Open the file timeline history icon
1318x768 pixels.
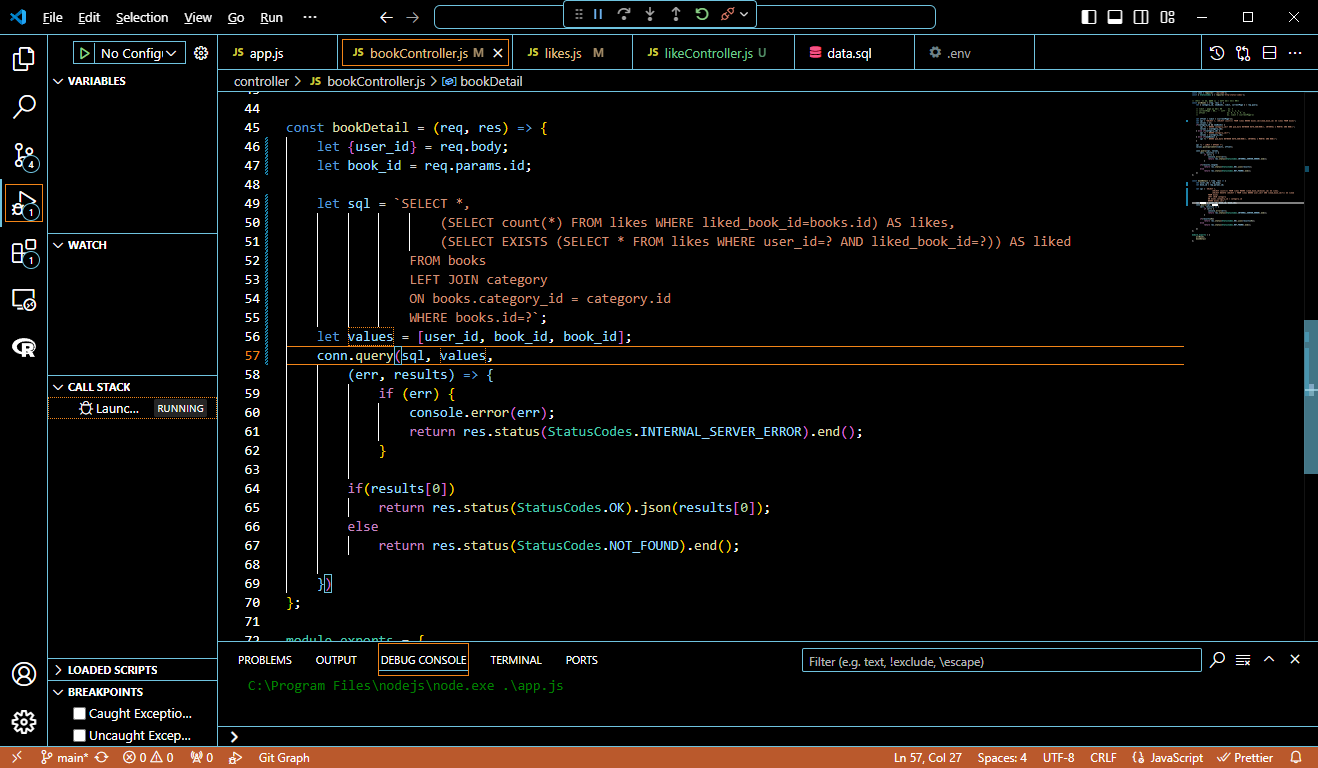[1217, 53]
